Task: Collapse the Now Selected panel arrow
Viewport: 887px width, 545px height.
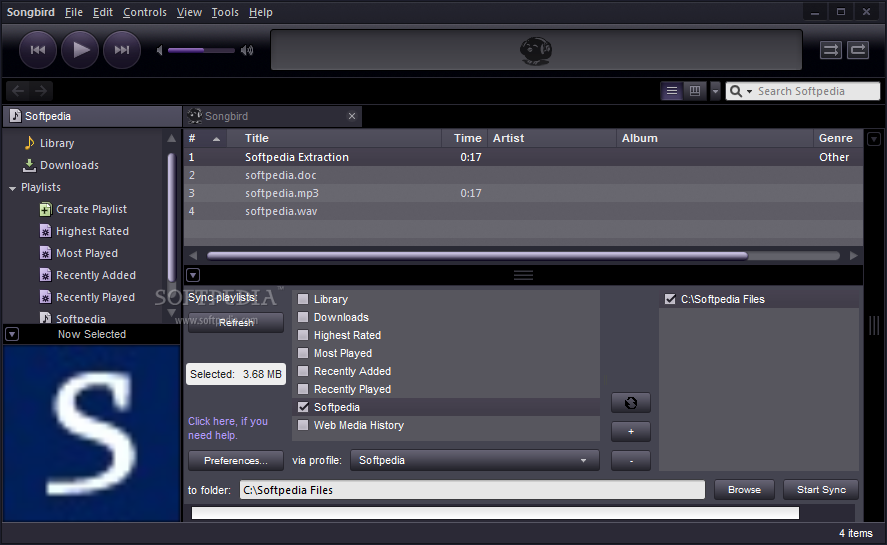Action: pos(12,334)
